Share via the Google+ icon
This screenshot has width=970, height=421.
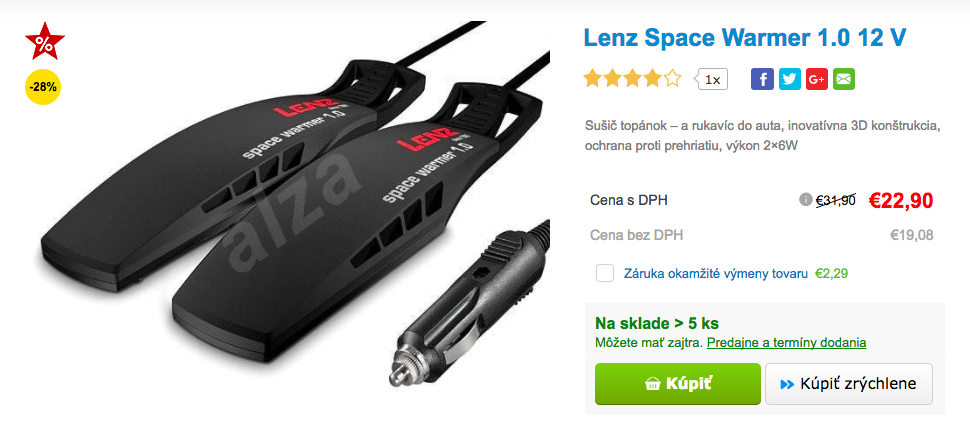[x=817, y=79]
